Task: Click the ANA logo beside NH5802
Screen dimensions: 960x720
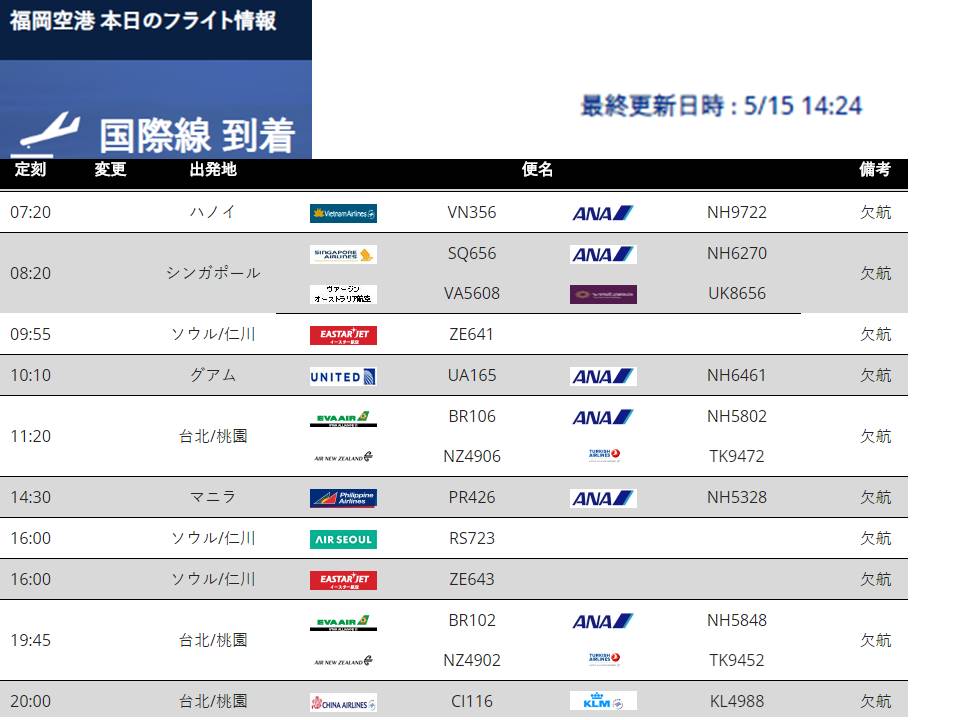Action: tap(603, 417)
